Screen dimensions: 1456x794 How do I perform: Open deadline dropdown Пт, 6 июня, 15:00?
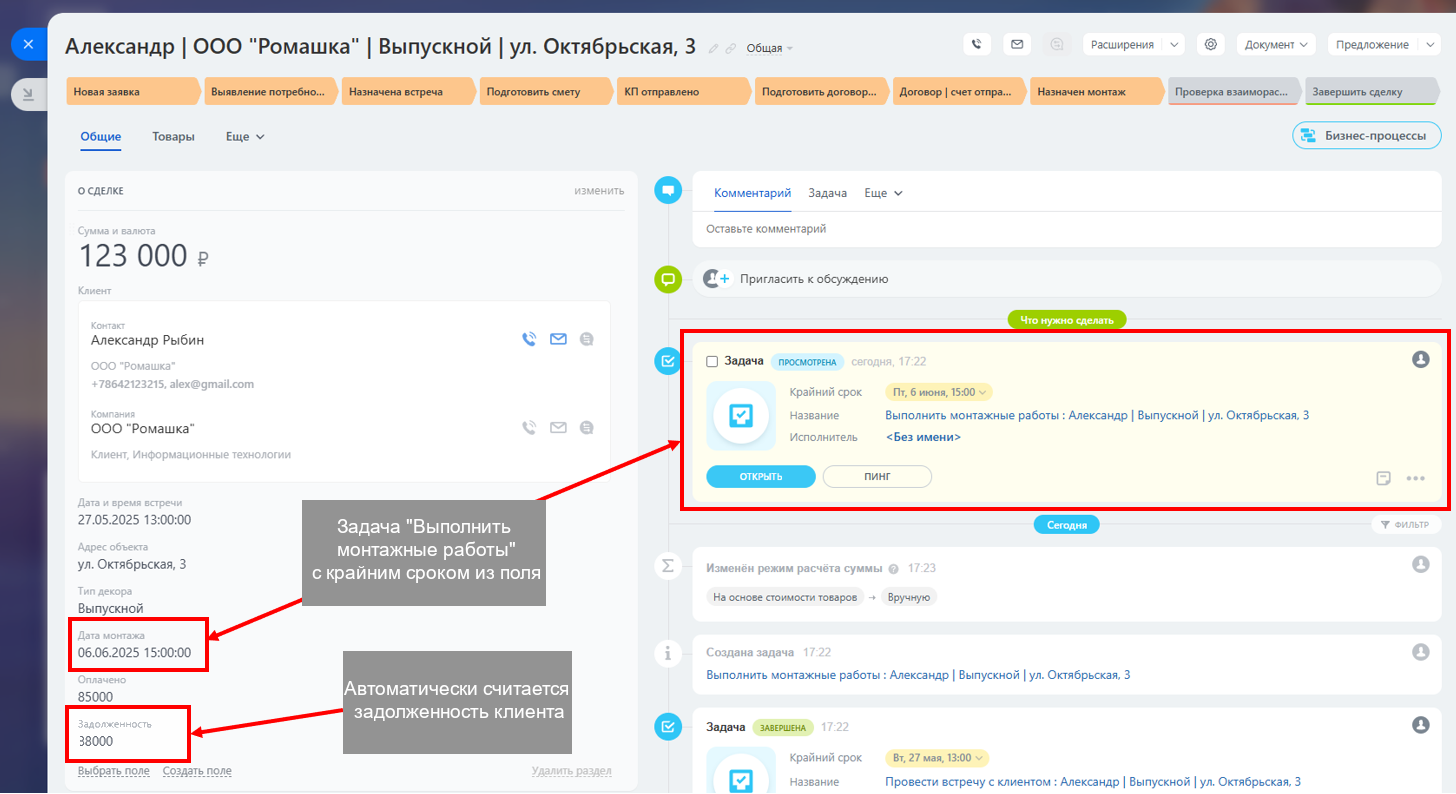[x=938, y=392]
